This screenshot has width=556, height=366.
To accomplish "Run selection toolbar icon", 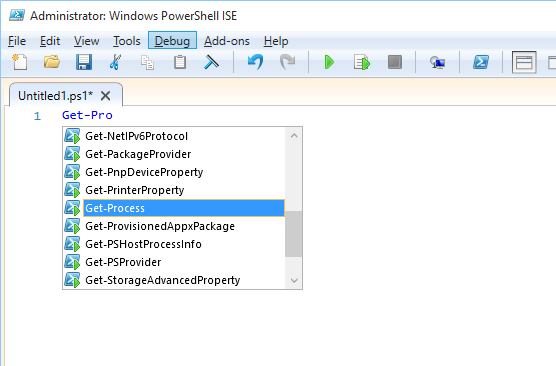I will [362, 62].
